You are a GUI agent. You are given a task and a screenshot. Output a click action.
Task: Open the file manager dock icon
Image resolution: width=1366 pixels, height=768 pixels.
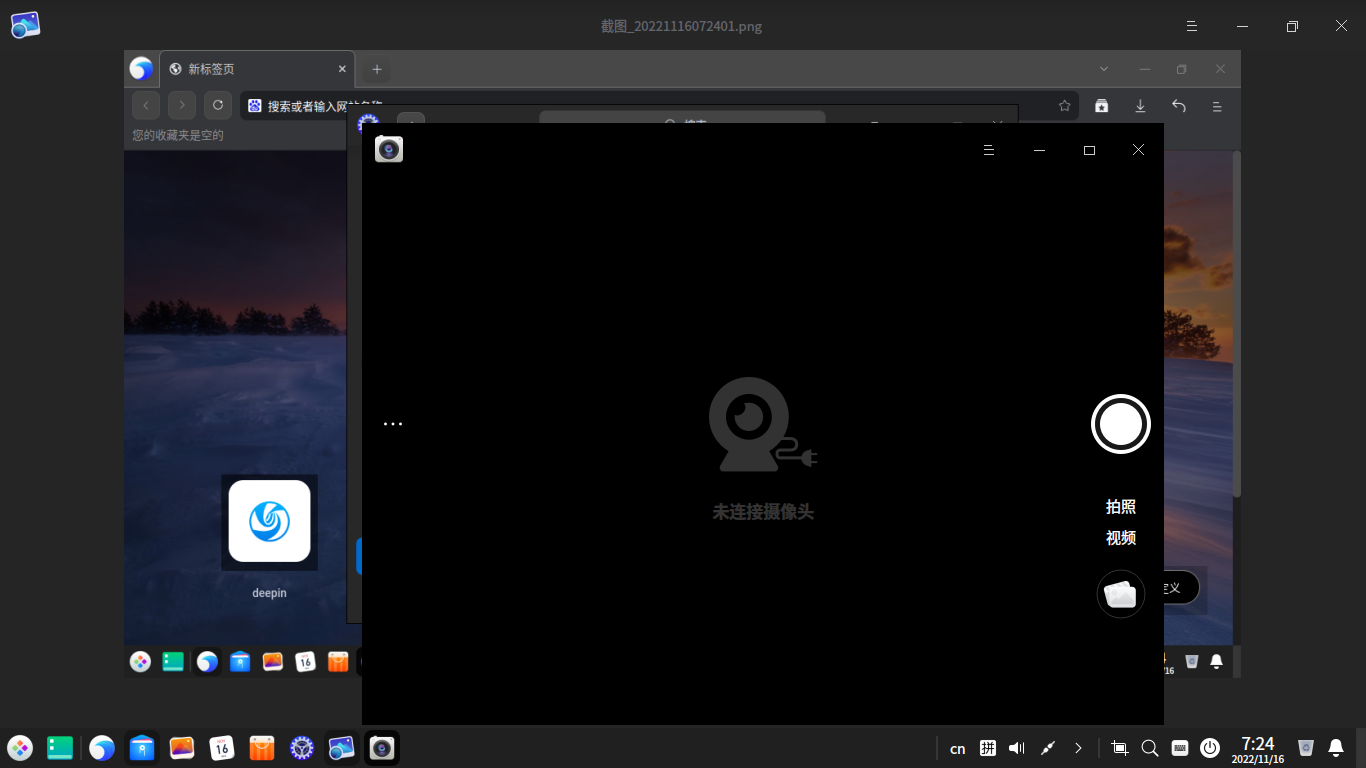(142, 747)
